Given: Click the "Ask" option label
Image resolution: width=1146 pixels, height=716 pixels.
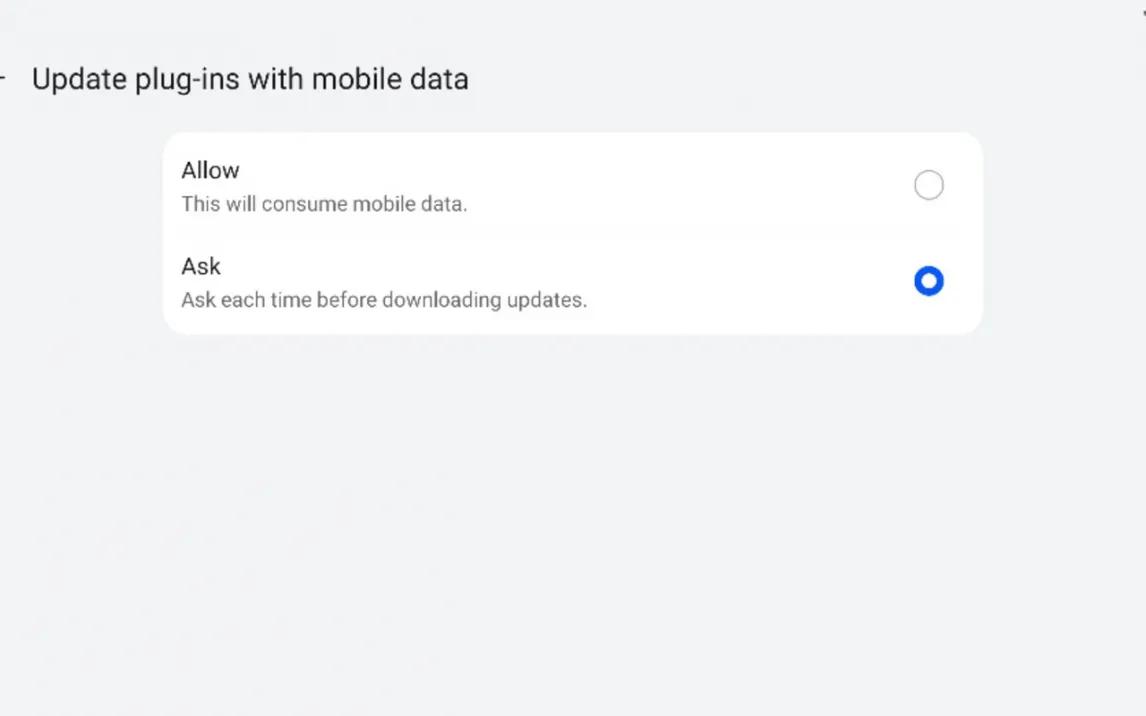Looking at the screenshot, I should (x=201, y=266).
